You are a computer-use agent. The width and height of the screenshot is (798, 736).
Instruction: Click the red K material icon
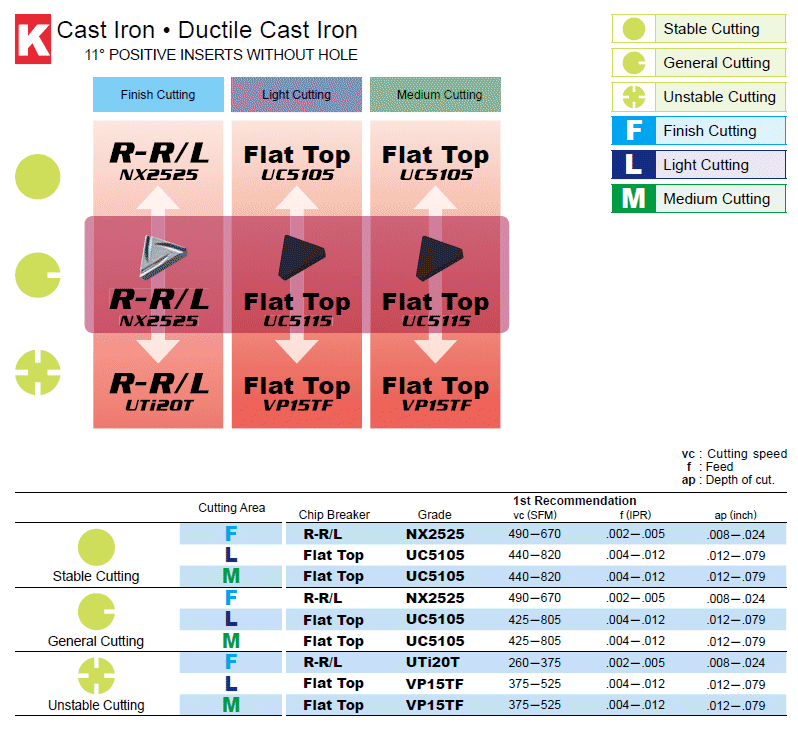tap(33, 41)
